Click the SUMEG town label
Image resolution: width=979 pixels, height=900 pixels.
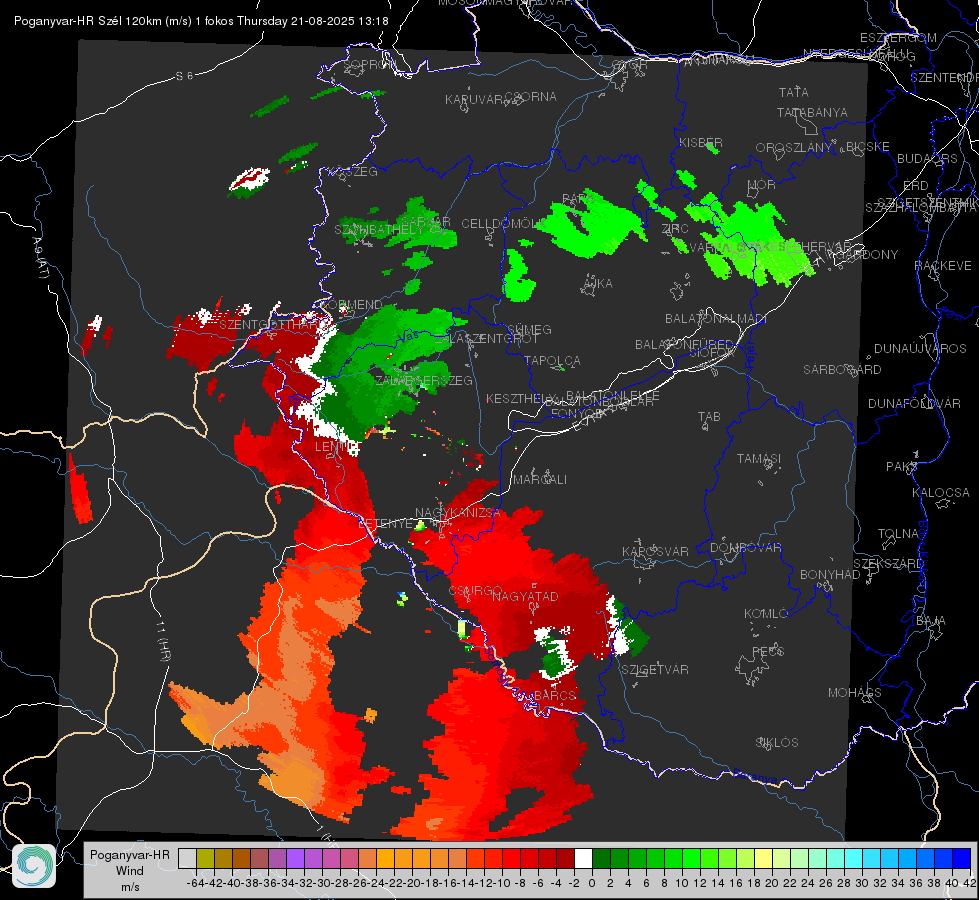point(529,329)
